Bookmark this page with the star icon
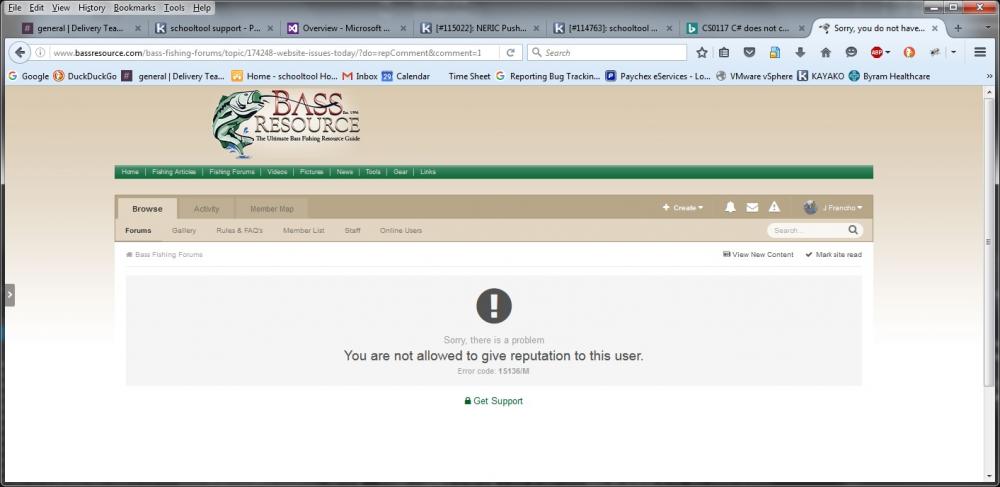Image resolution: width=1000 pixels, height=487 pixels. [702, 53]
